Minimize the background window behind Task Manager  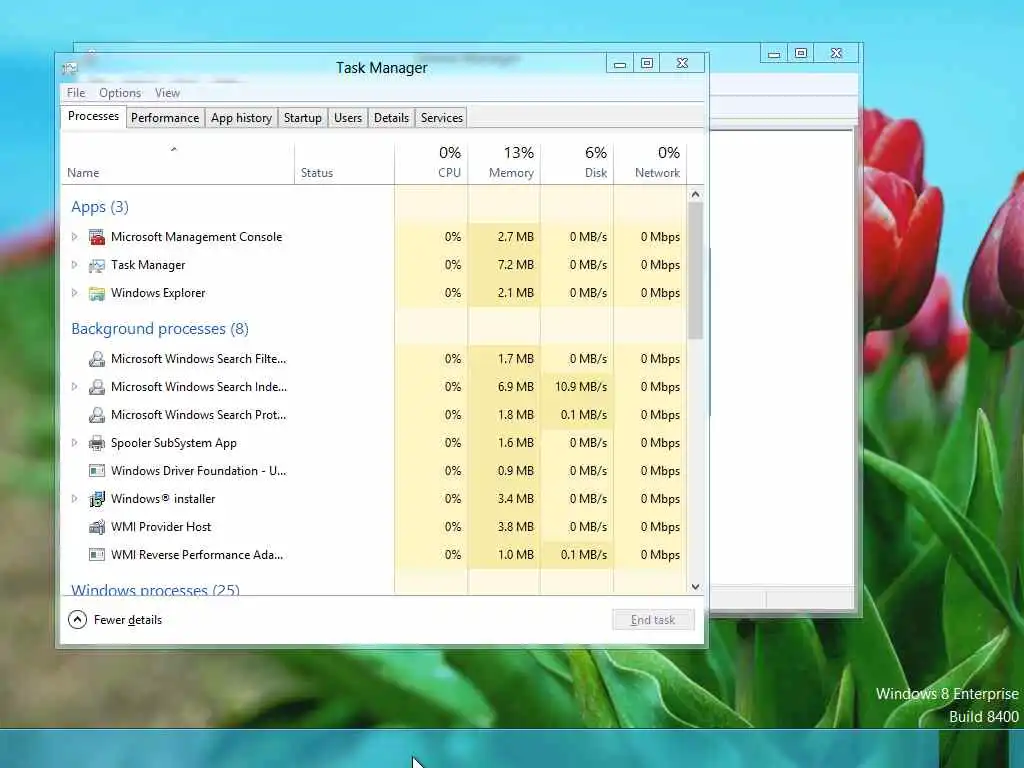774,54
